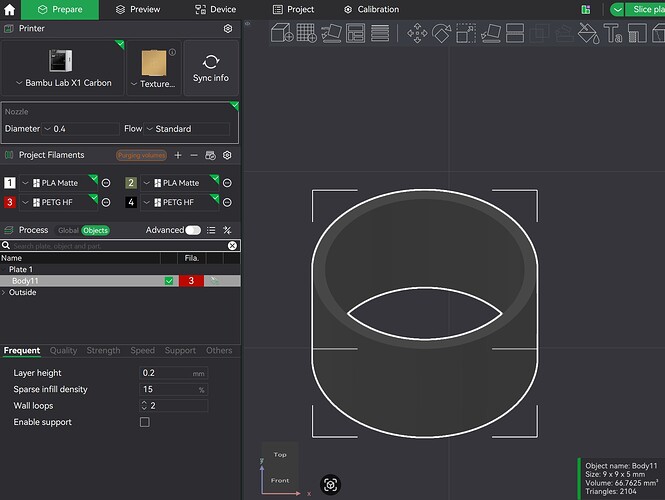Click the tool icon right of Text tool
The width and height of the screenshot is (665, 500).
click(x=637, y=33)
